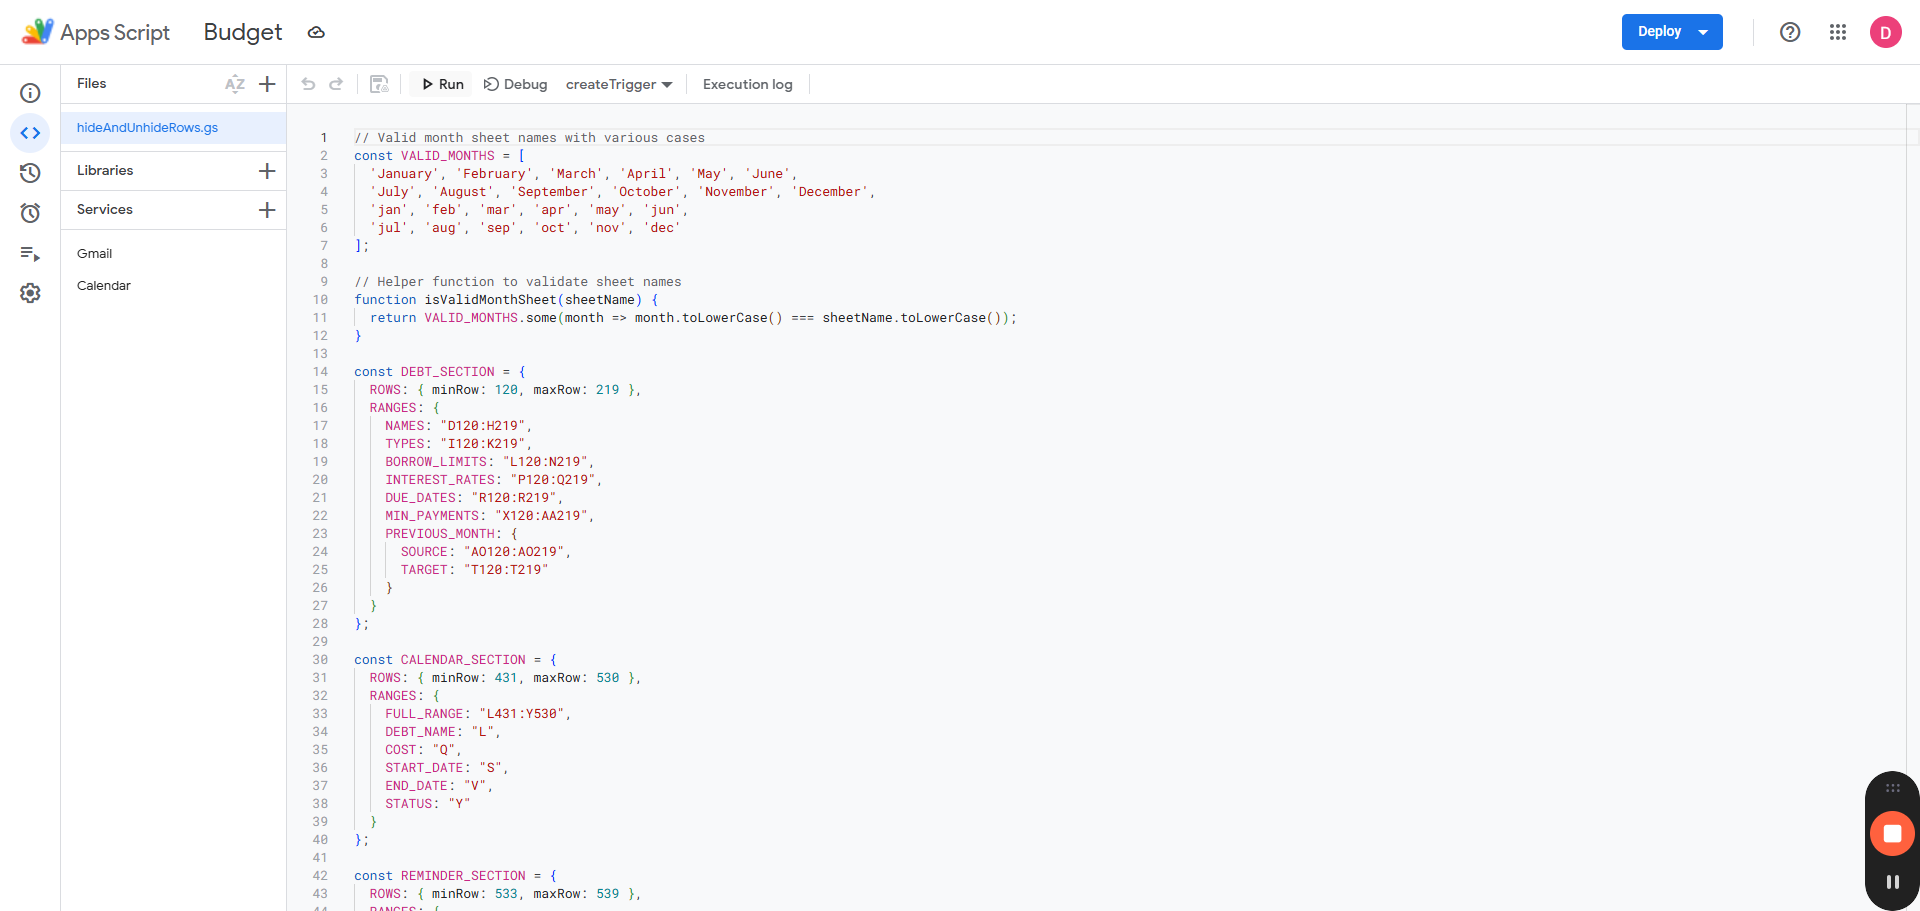Open the Help question mark icon
Image resolution: width=1920 pixels, height=911 pixels.
point(1790,32)
